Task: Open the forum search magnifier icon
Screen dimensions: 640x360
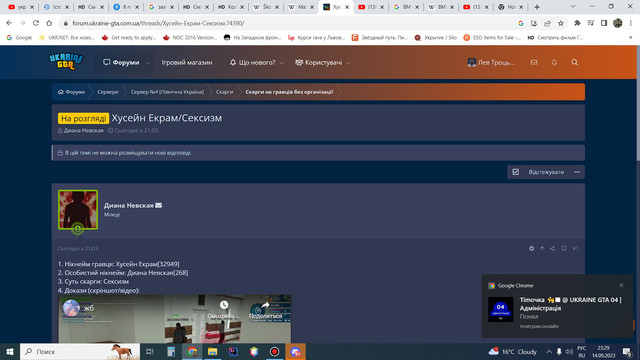Action: point(574,62)
